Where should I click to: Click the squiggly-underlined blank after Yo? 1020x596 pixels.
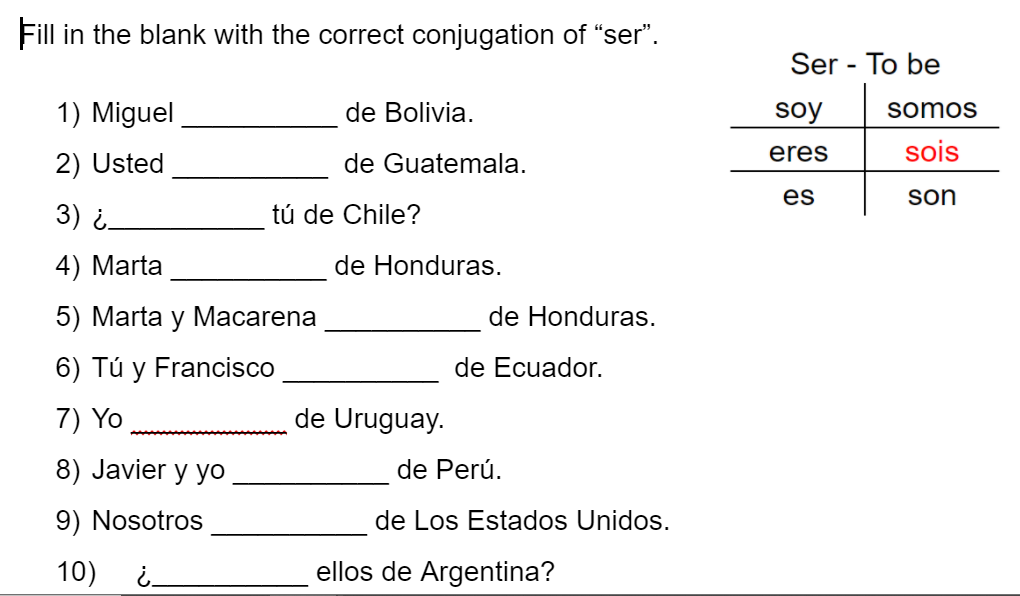pos(209,422)
